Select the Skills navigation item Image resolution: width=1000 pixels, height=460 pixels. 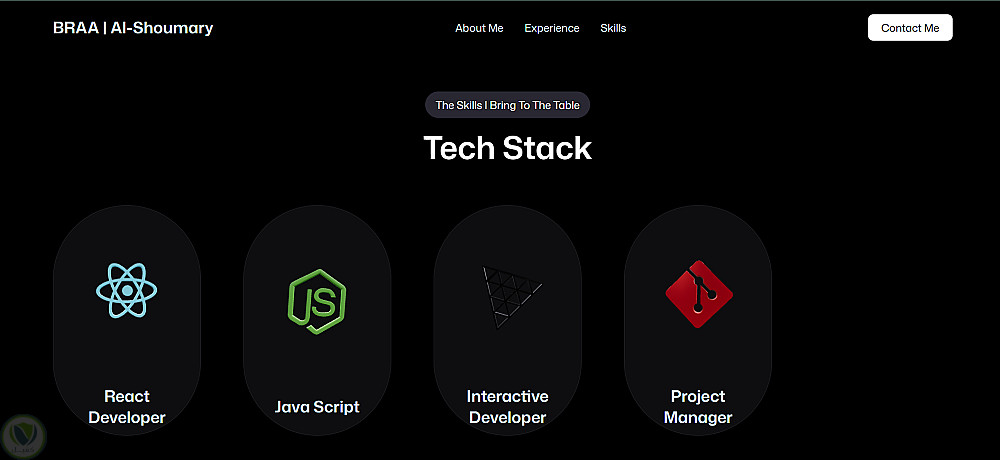613,28
